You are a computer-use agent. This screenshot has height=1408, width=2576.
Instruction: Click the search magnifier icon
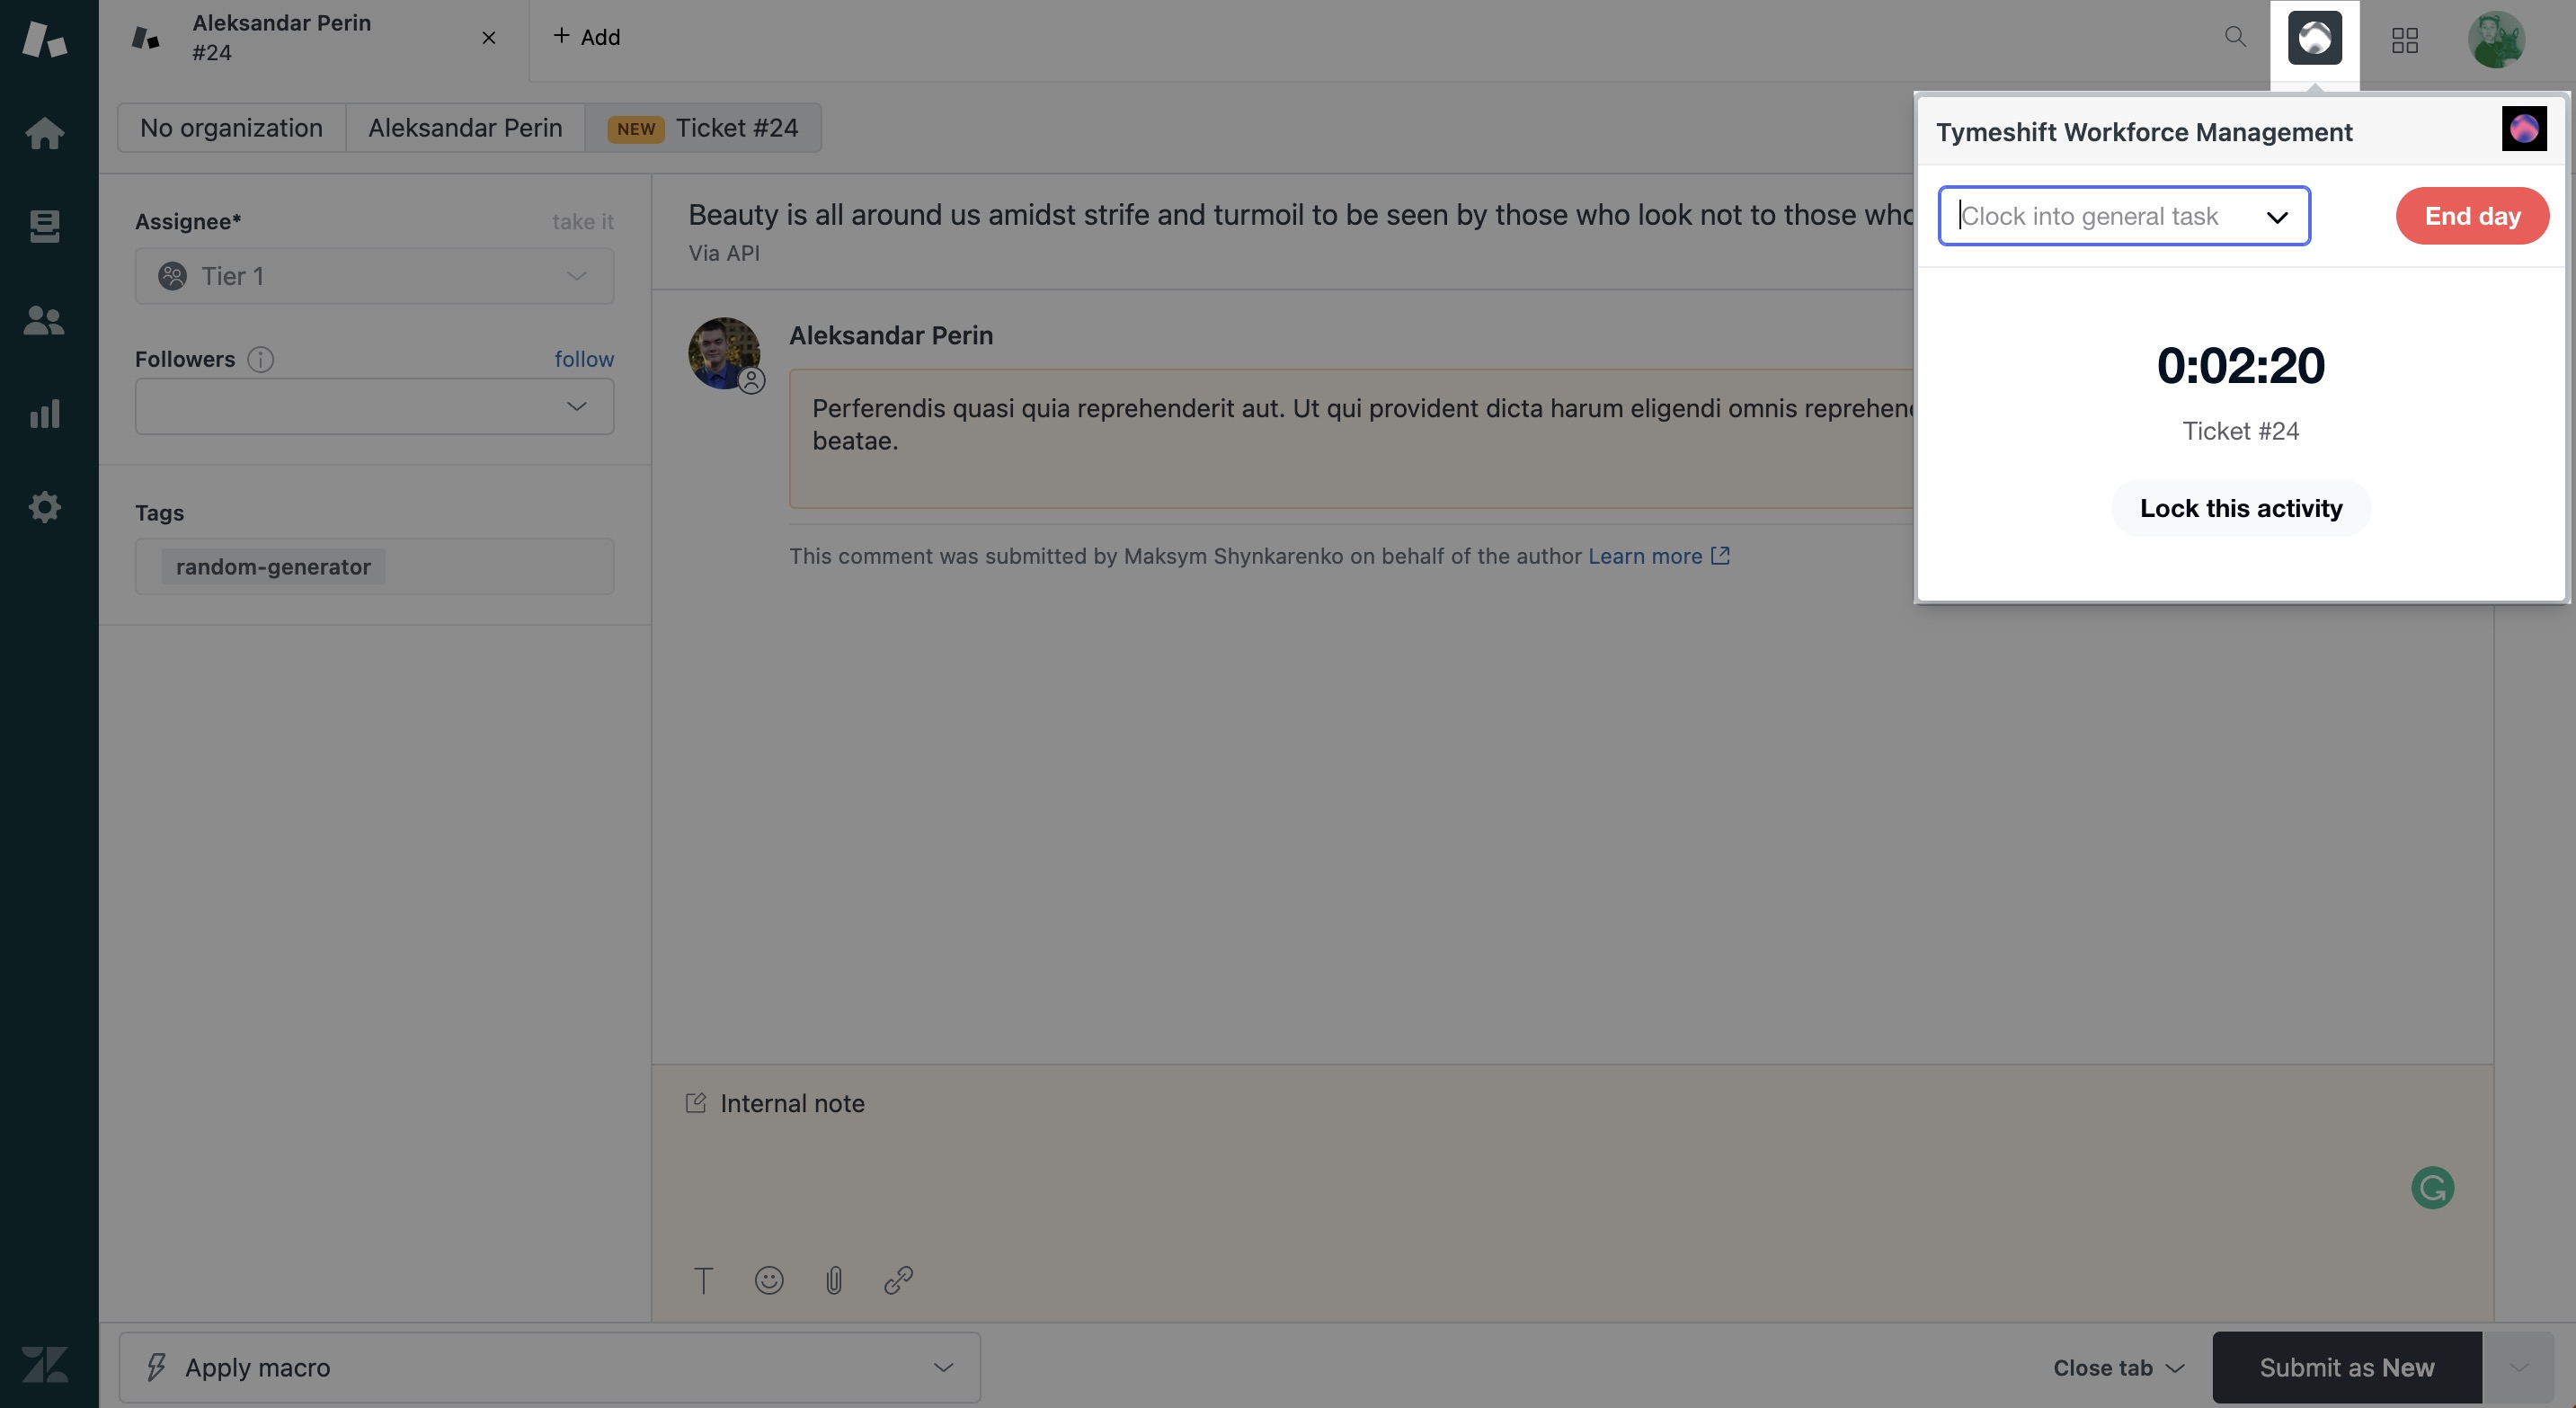point(2235,38)
